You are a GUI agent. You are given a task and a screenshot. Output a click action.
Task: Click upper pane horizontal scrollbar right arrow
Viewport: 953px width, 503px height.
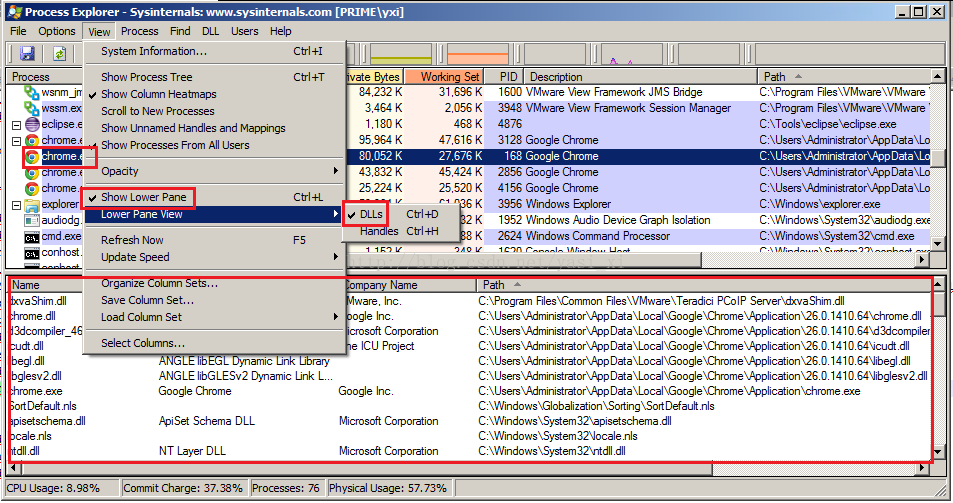[923, 259]
